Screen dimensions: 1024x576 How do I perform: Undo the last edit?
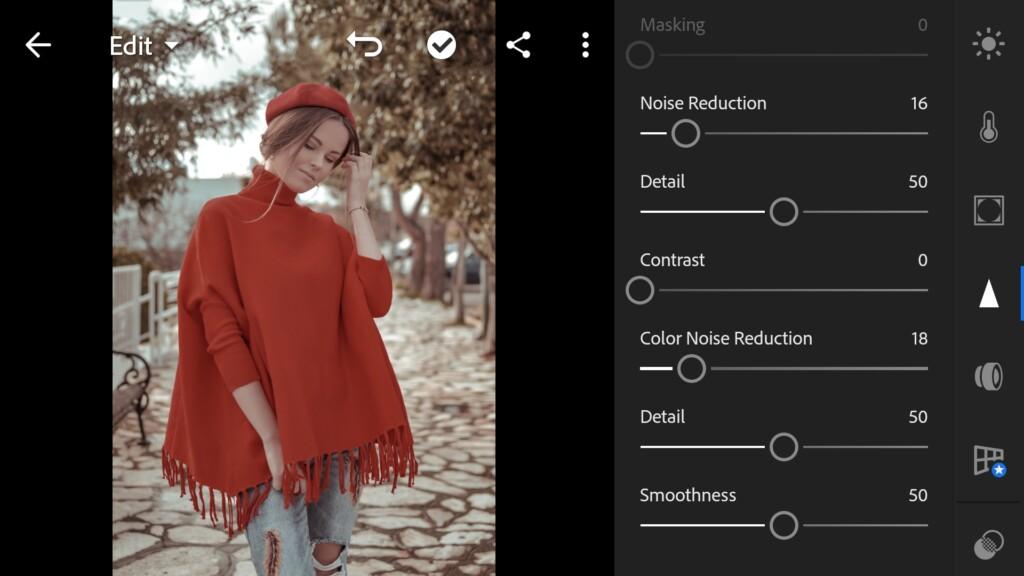pyautogui.click(x=364, y=45)
